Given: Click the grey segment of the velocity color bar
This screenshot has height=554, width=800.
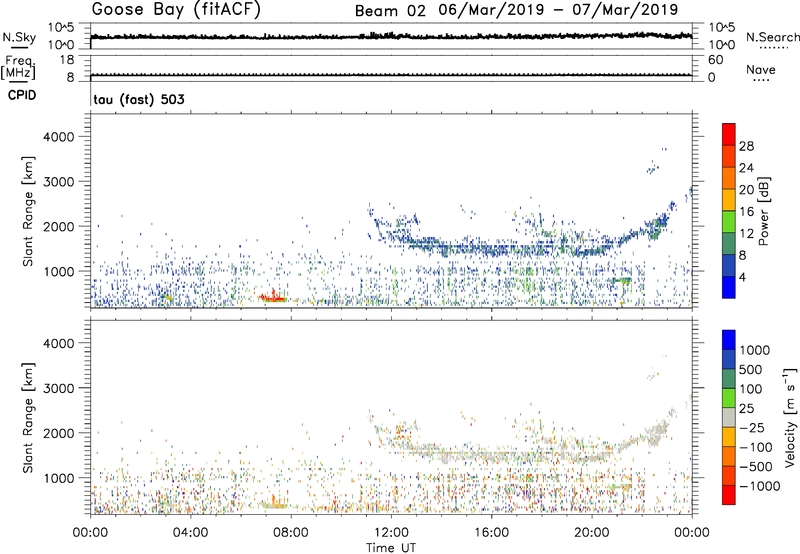Looking at the screenshot, I should [729, 417].
